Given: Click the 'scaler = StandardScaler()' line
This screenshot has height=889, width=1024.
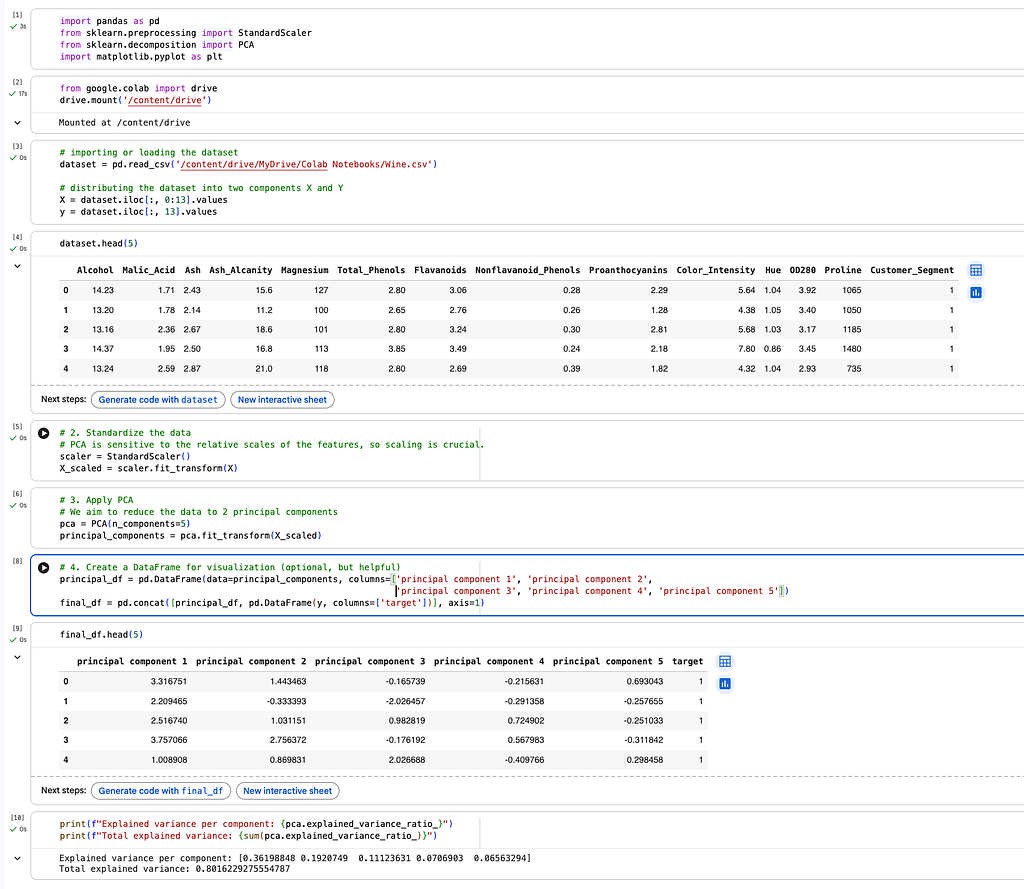Looking at the screenshot, I should pos(125,457).
